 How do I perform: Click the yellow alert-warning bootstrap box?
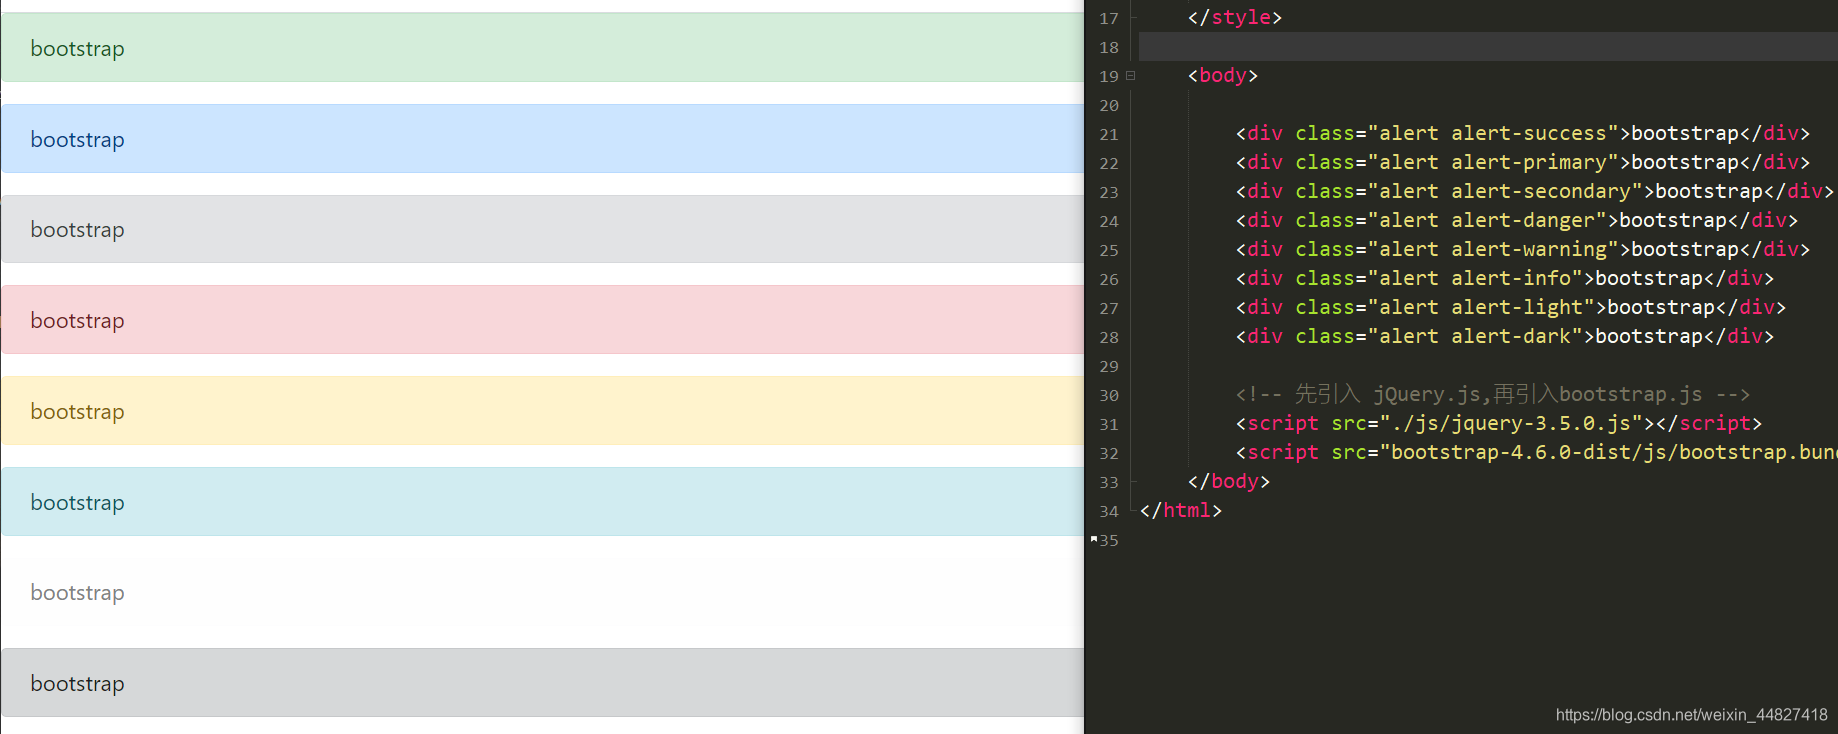(x=542, y=411)
